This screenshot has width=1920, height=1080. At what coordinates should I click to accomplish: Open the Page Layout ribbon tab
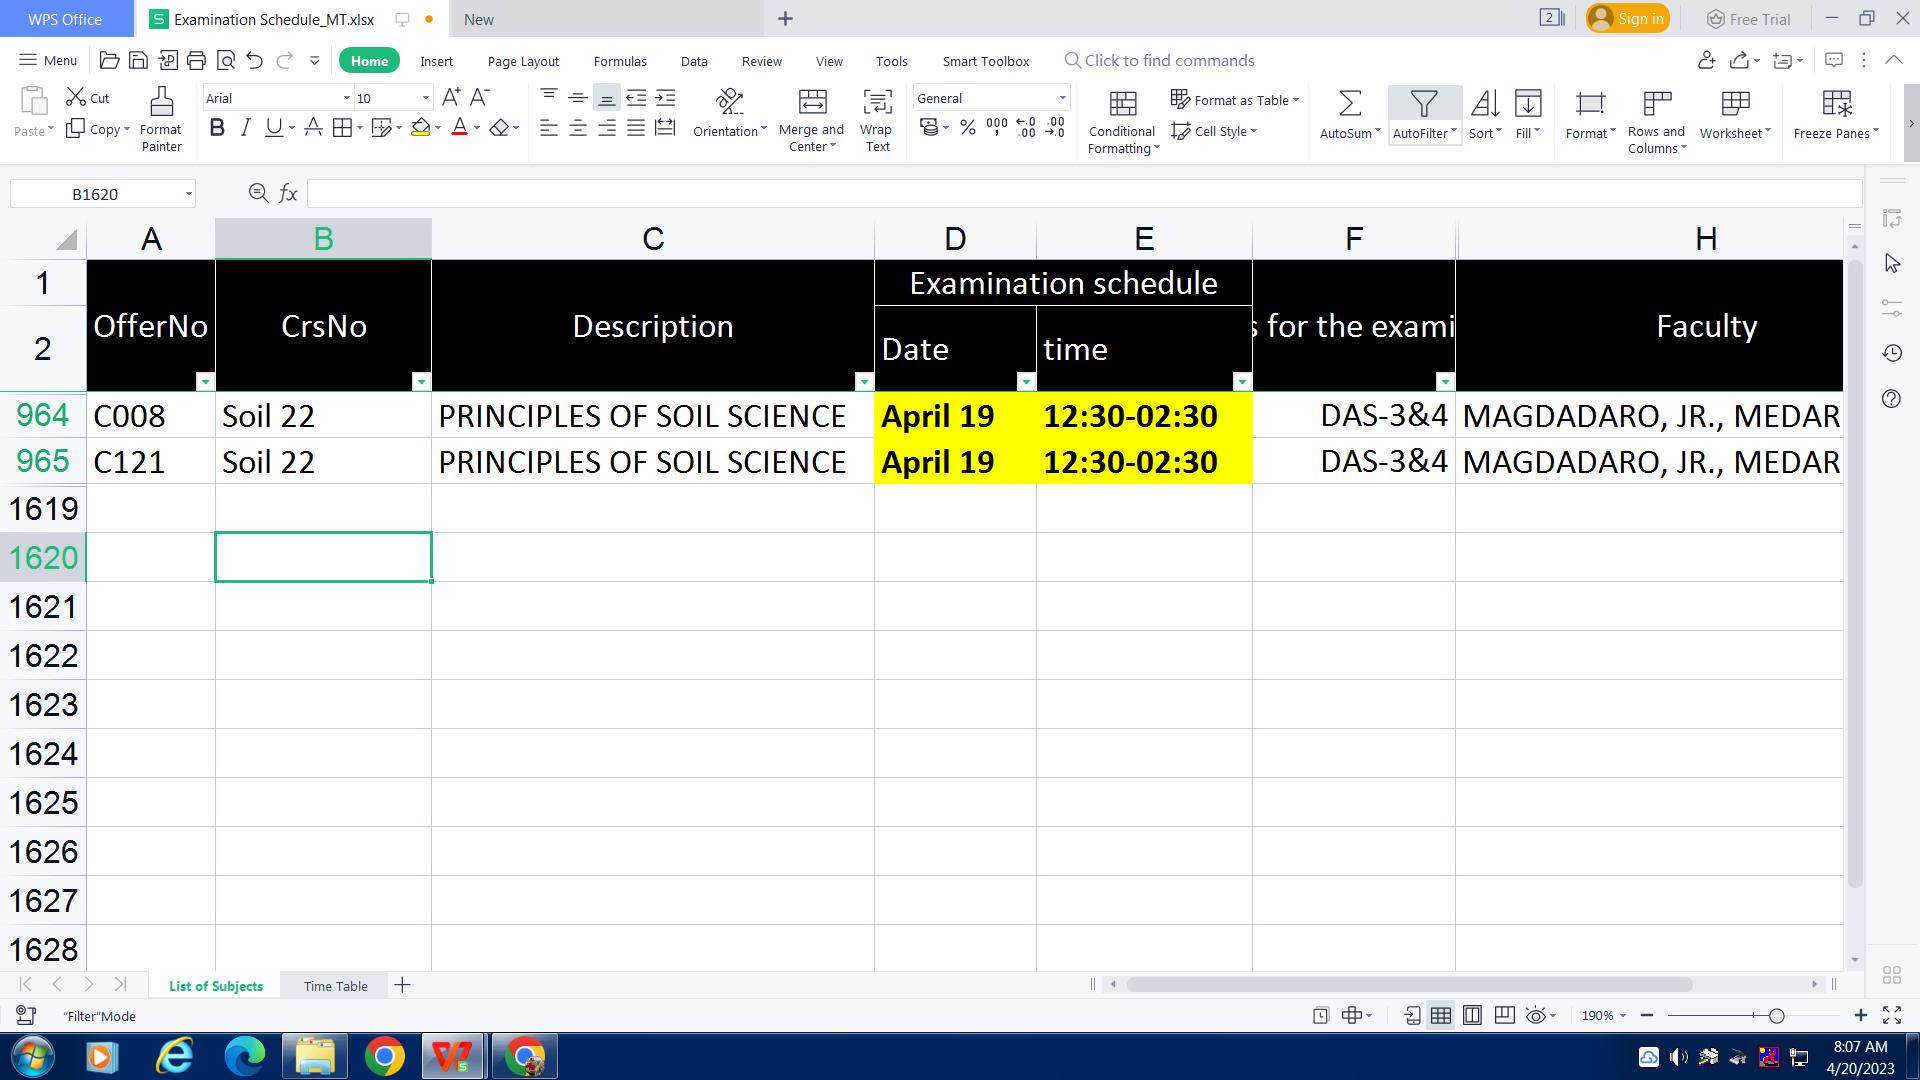click(523, 61)
